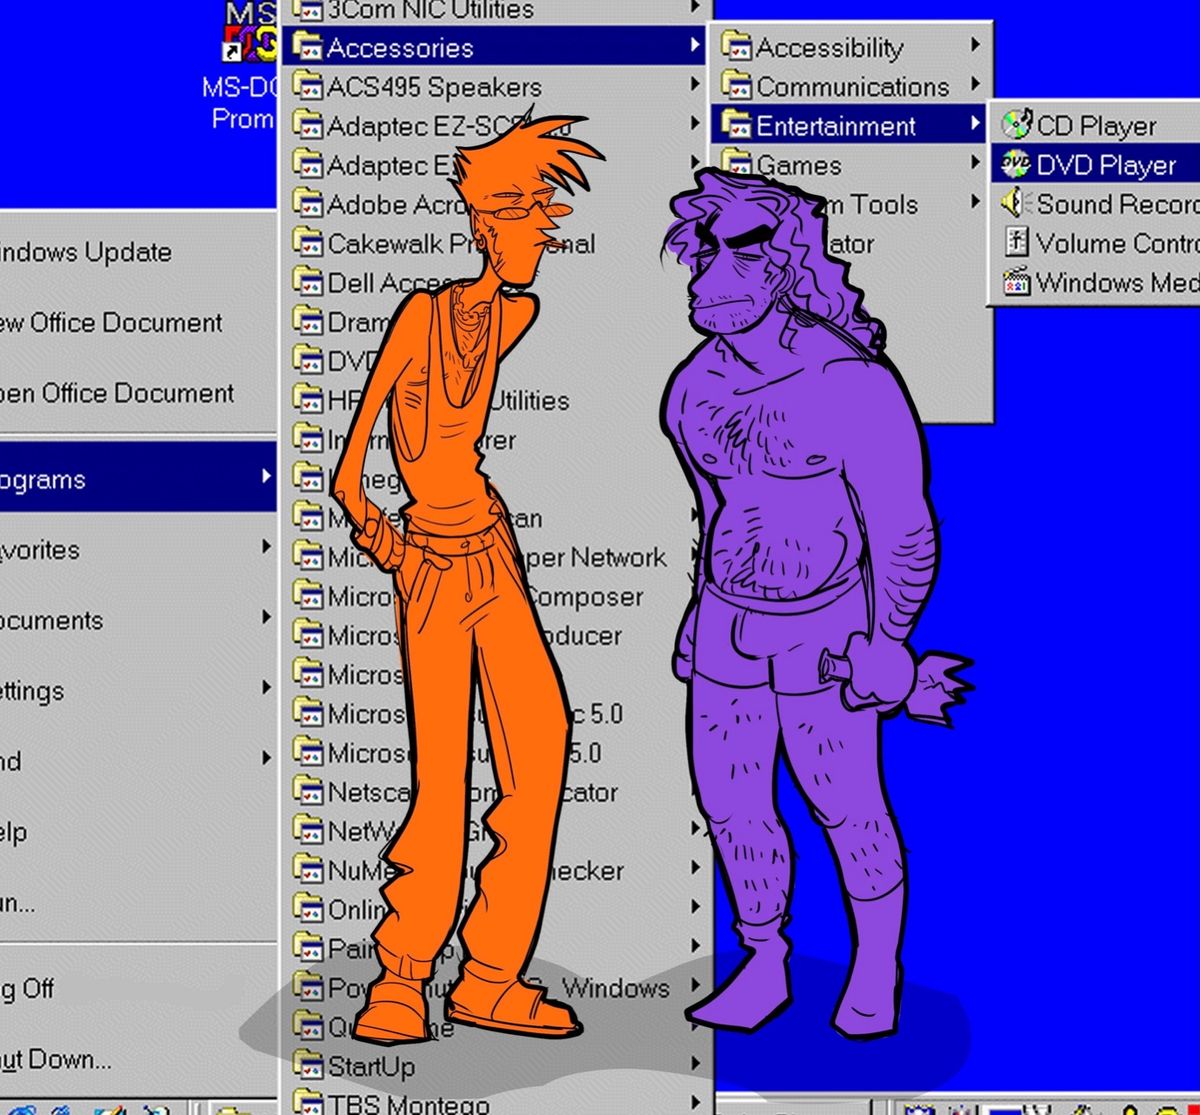Open the Communications submenu

coord(850,86)
